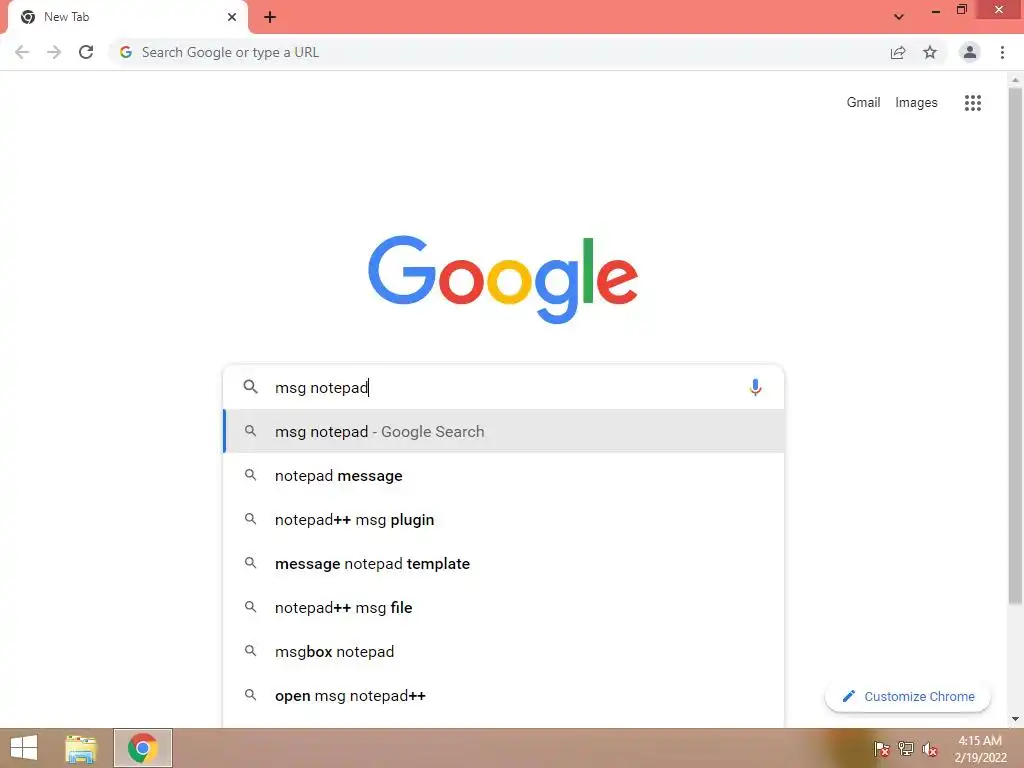Screen dimensions: 1024x768
Task: Choose 'notepad message' suggestion
Action: click(503, 475)
